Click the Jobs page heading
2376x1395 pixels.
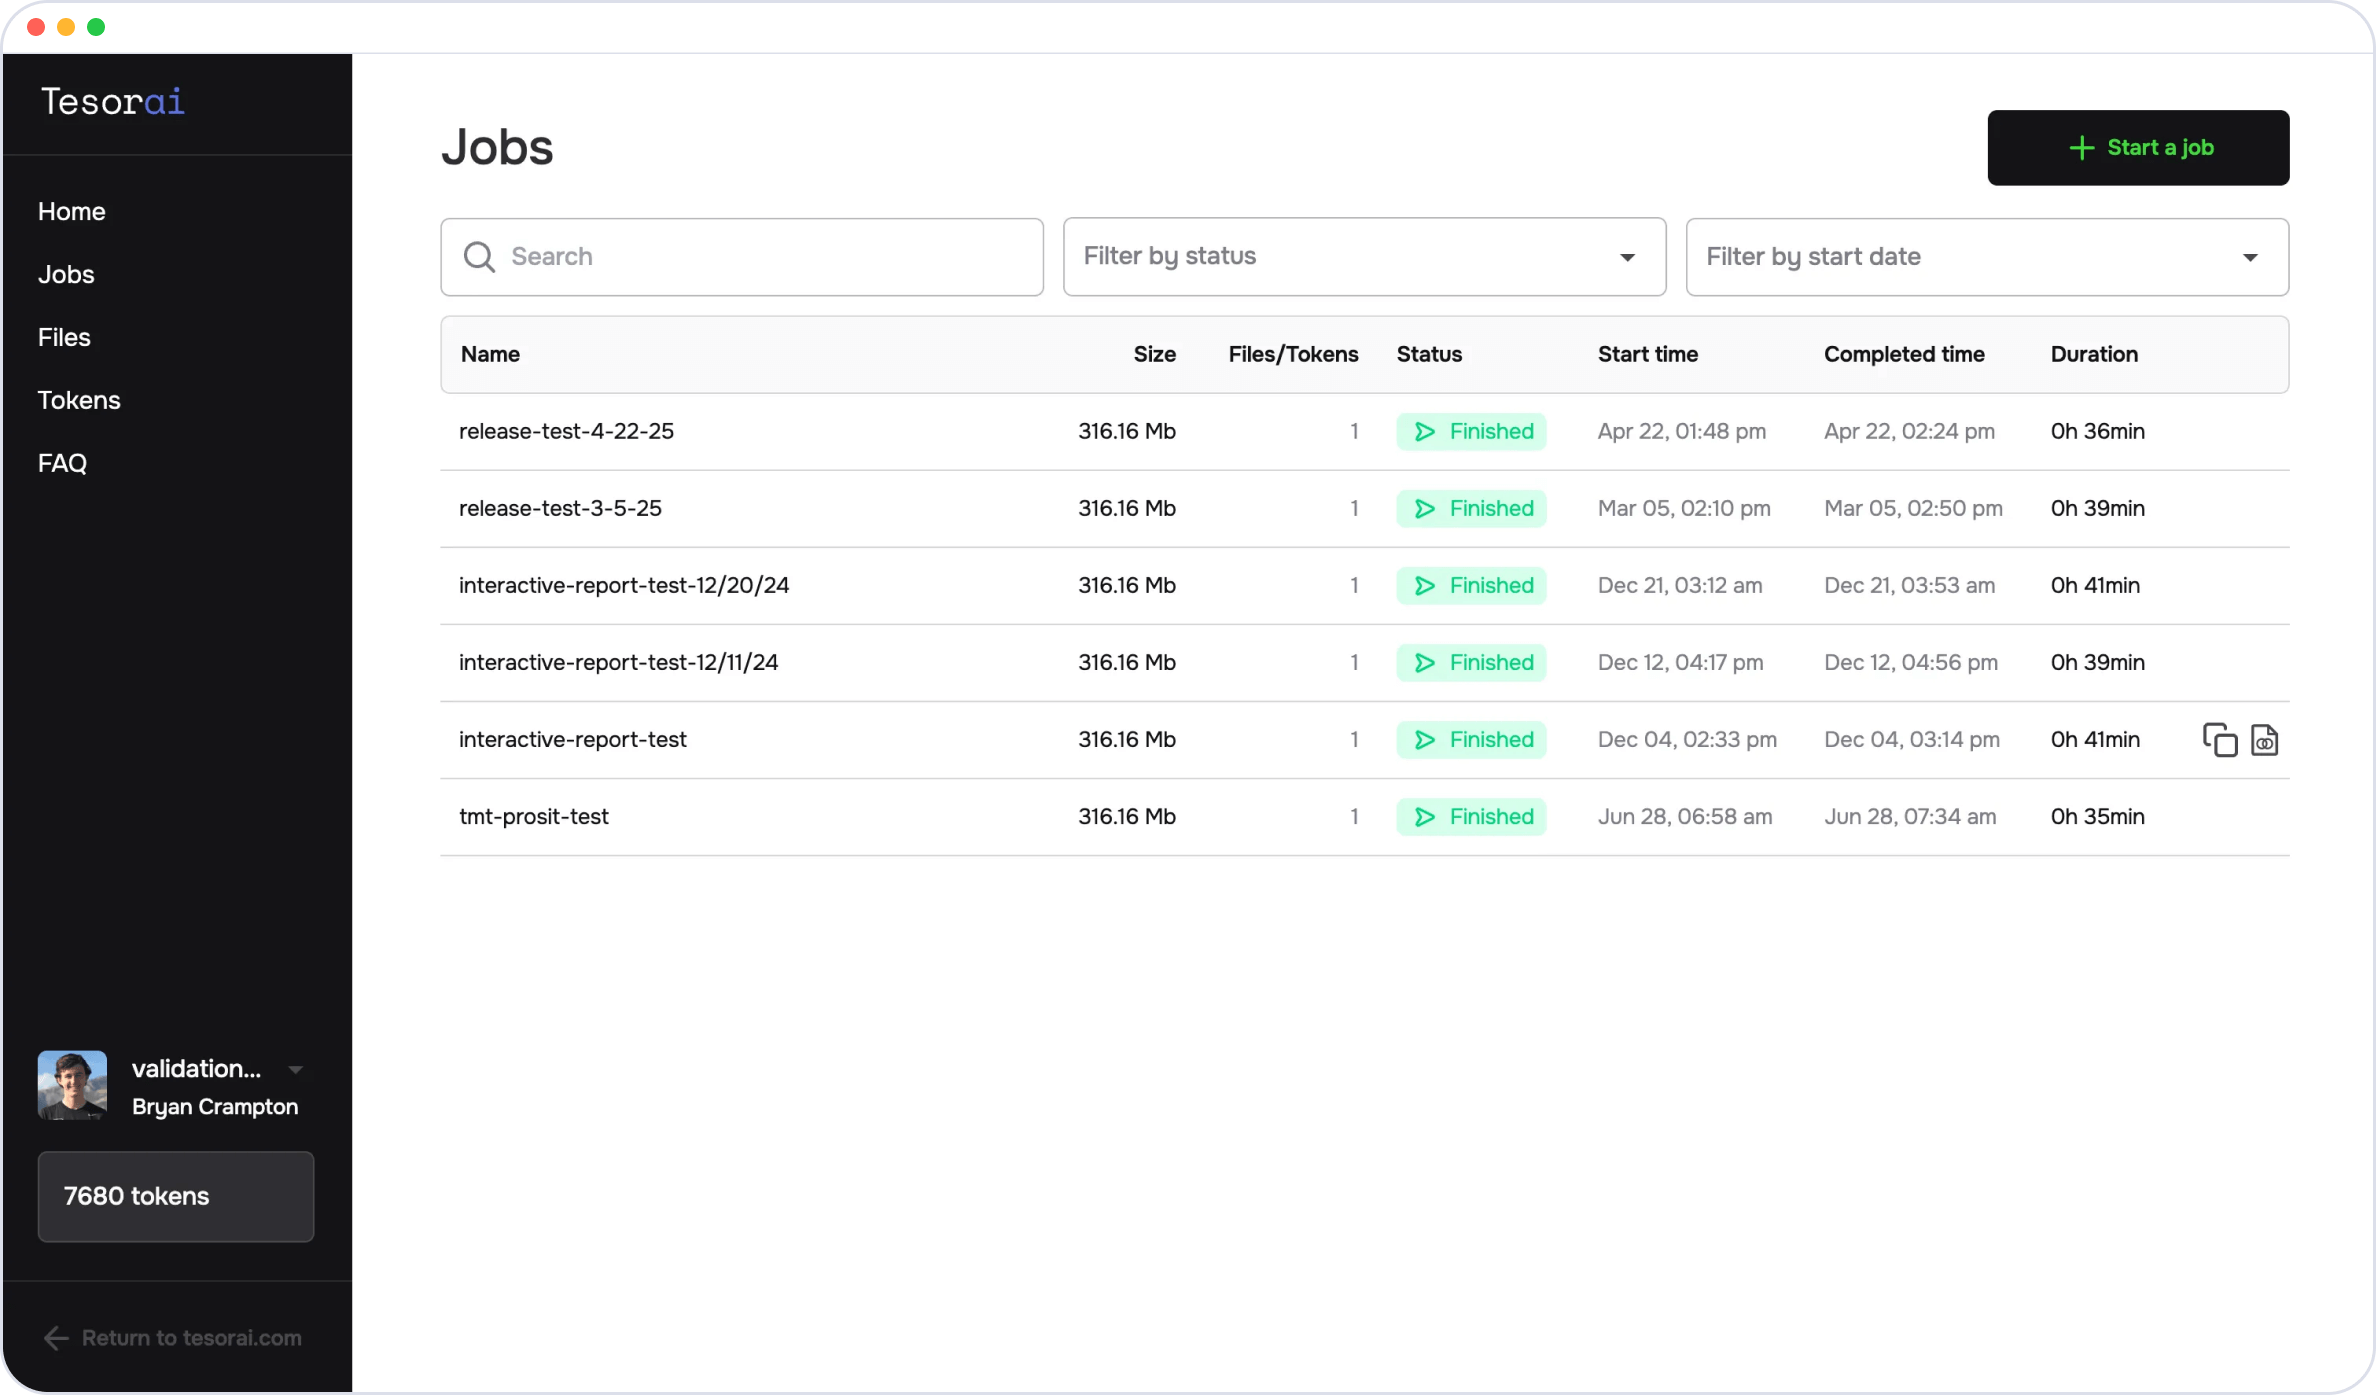click(x=497, y=148)
